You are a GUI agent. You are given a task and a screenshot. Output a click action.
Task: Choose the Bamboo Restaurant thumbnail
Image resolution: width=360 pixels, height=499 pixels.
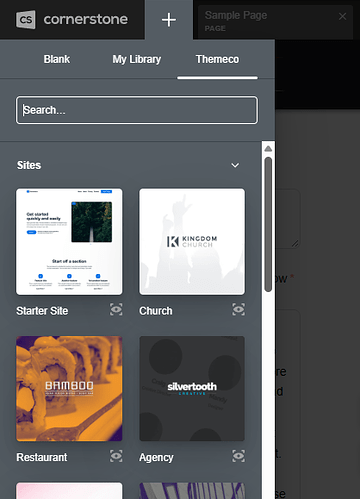pyautogui.click(x=69, y=388)
